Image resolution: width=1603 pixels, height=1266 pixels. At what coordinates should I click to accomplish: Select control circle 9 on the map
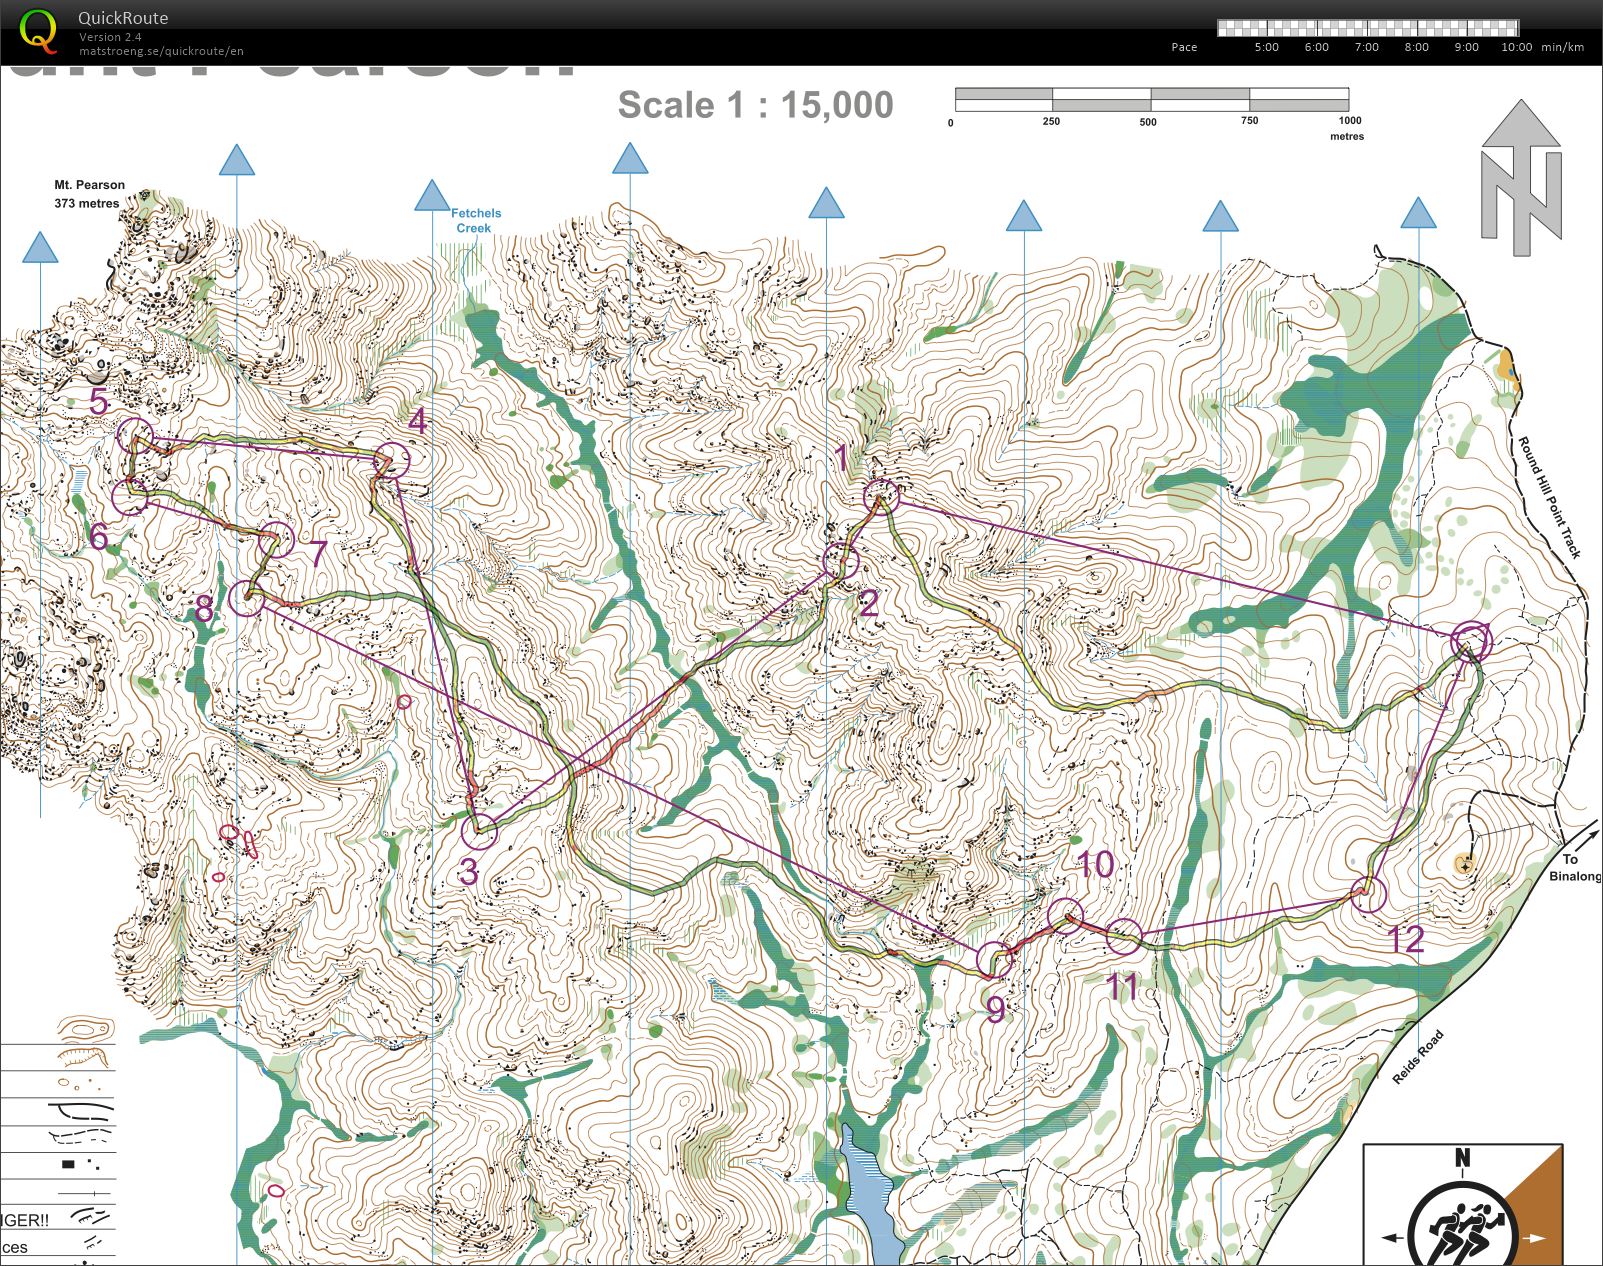click(994, 959)
